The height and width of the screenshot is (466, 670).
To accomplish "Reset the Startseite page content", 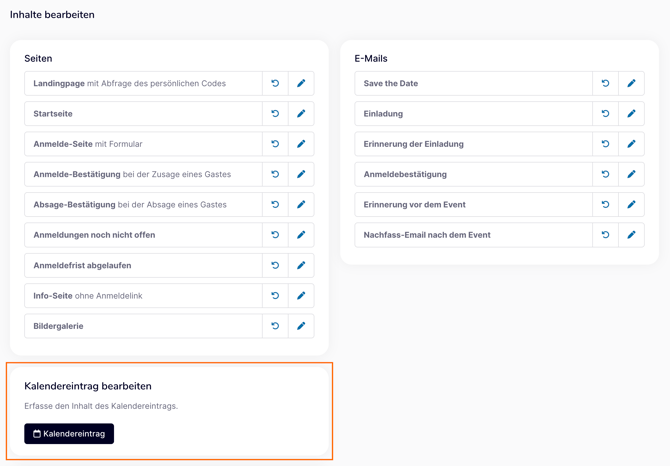I will click(275, 114).
